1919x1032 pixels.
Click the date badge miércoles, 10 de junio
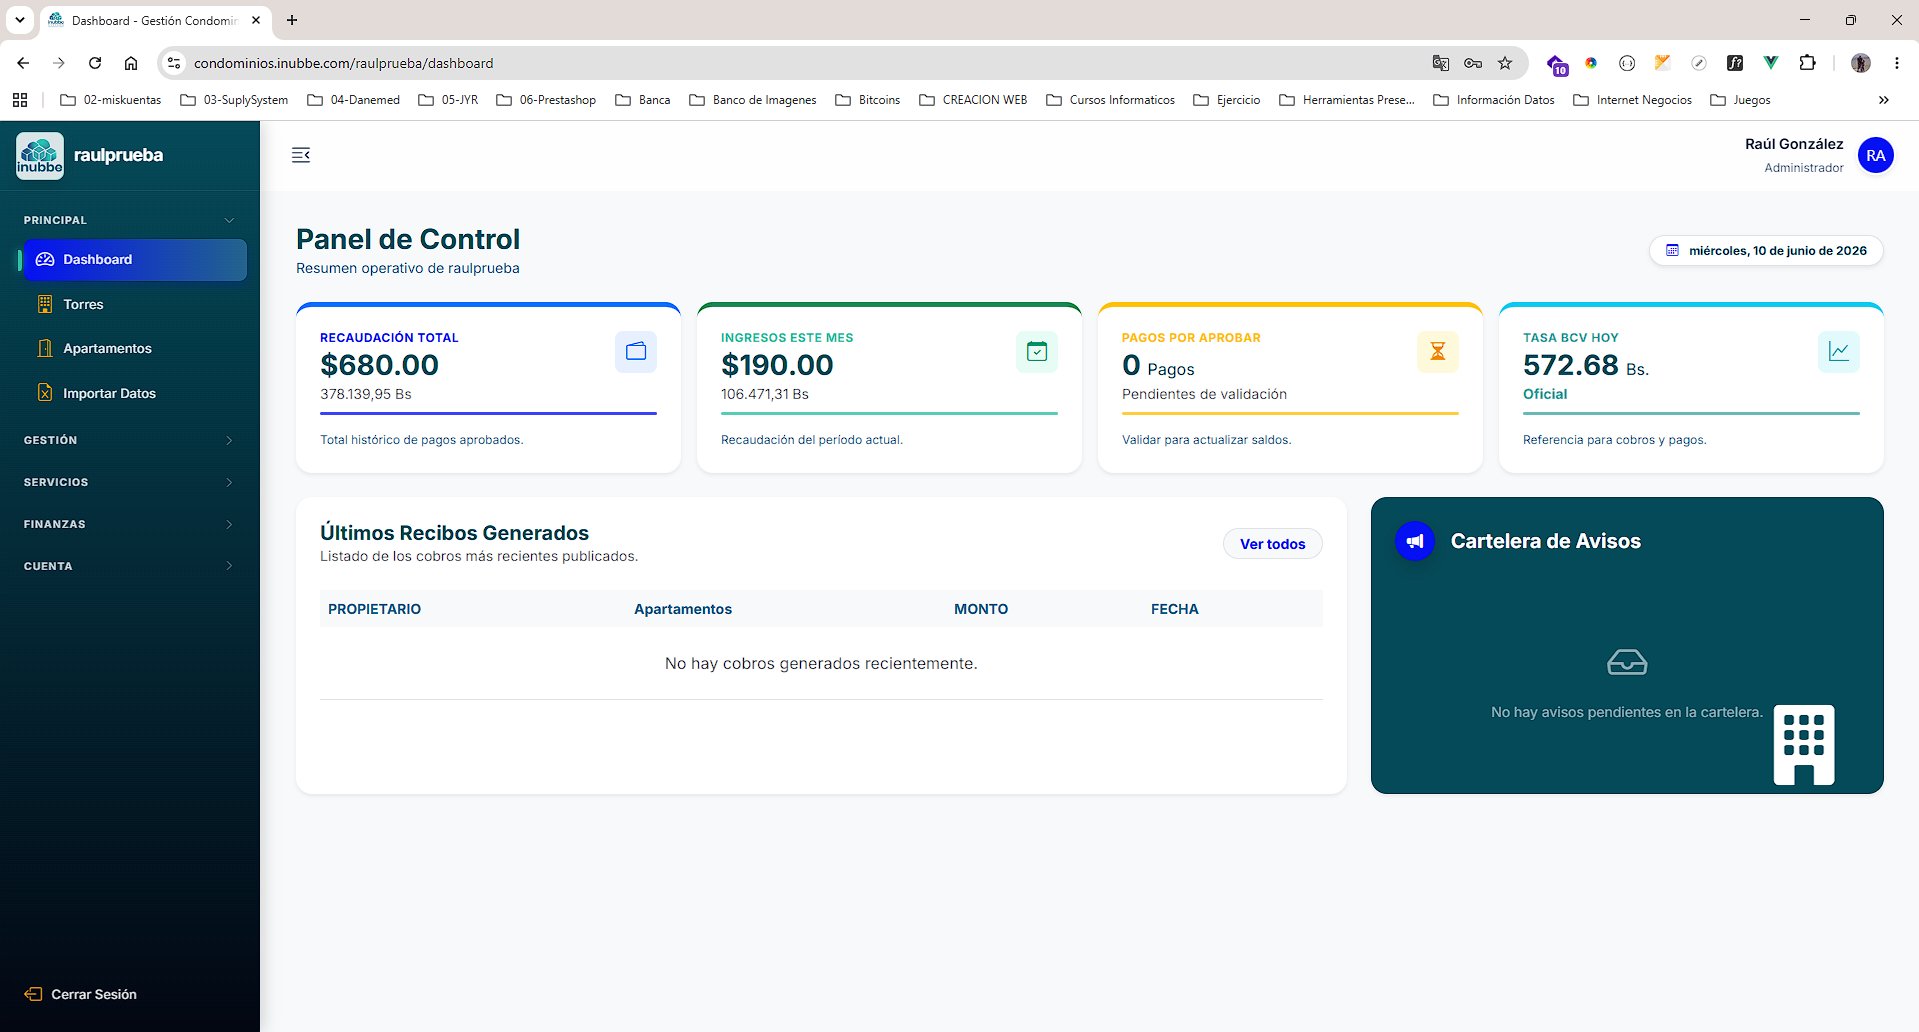click(x=1766, y=251)
